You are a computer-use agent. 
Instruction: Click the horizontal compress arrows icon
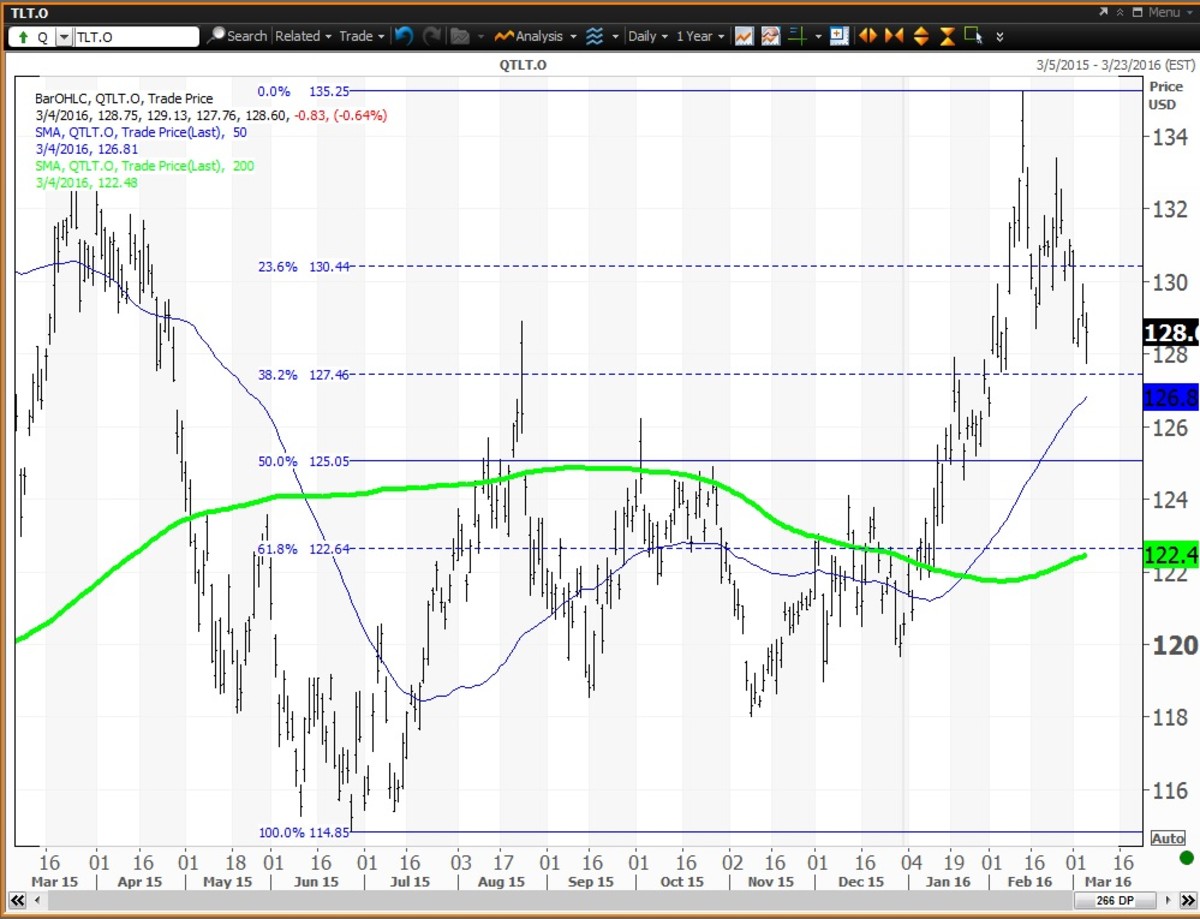point(893,36)
